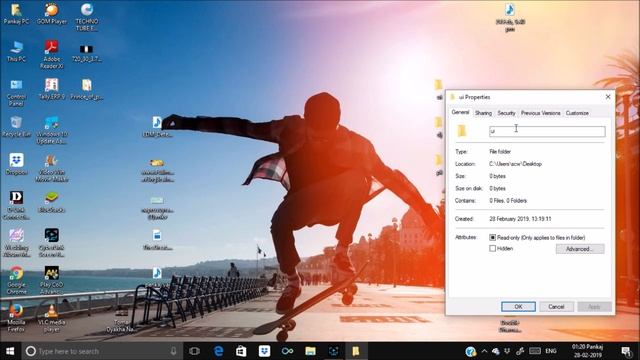The height and width of the screenshot is (360, 640).
Task: Open the Dropbox desktop icon
Action: click(16, 164)
